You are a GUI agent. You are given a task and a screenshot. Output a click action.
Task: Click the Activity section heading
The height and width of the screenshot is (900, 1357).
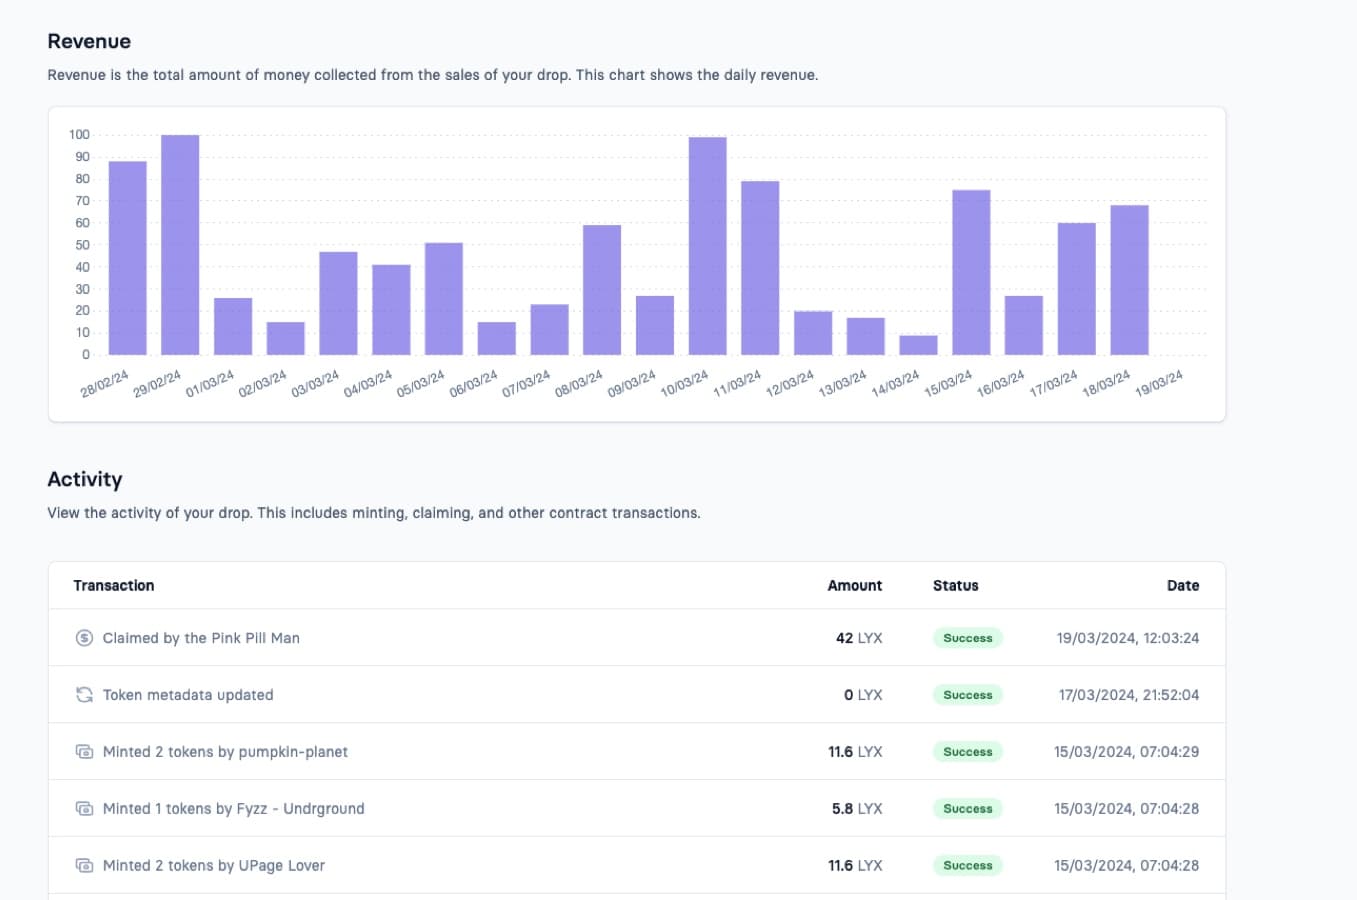coord(85,479)
